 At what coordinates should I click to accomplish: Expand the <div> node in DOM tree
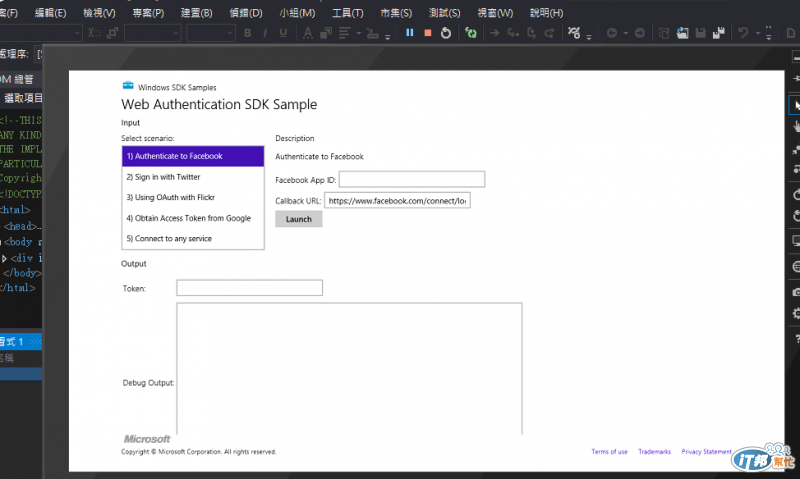(x=4, y=258)
